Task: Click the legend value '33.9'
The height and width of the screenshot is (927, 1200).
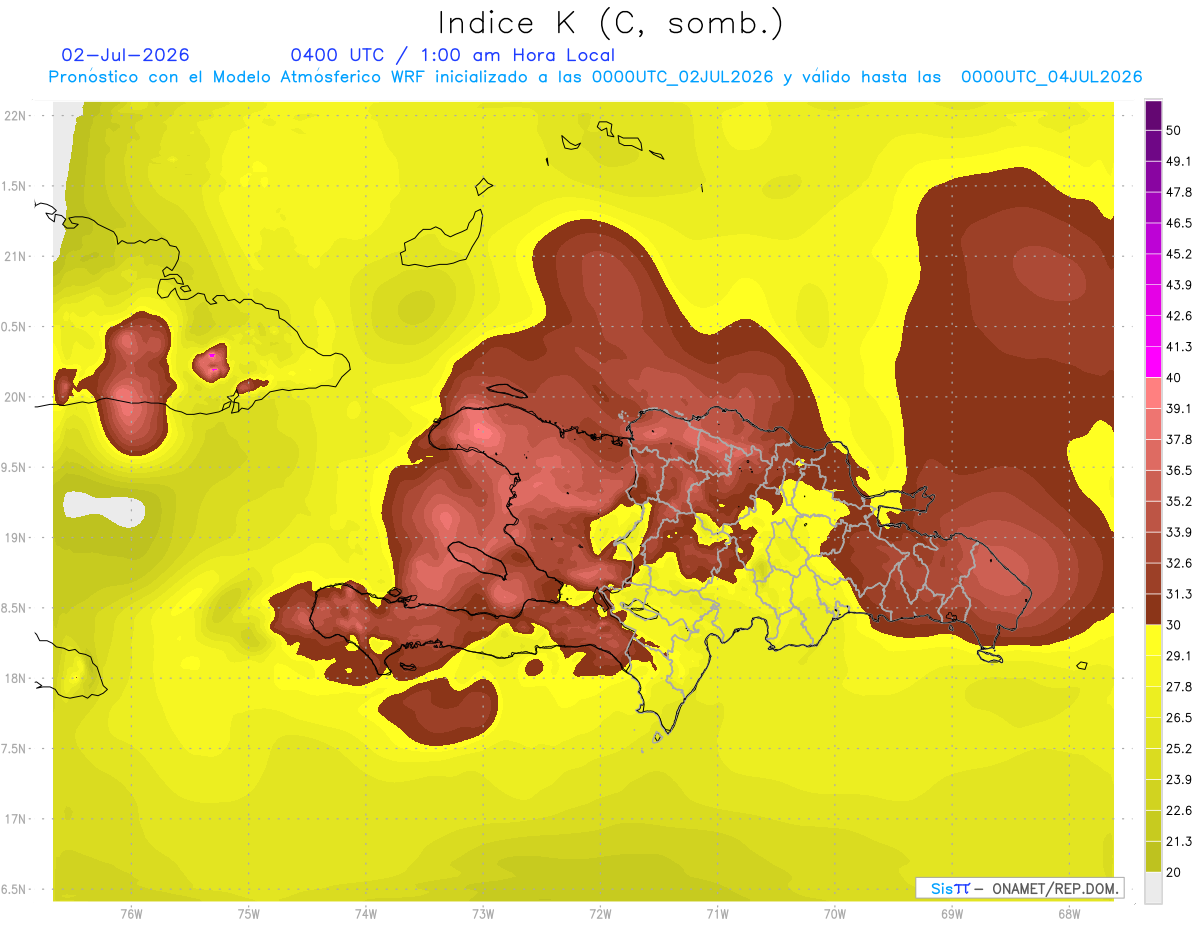Action: tap(1179, 532)
